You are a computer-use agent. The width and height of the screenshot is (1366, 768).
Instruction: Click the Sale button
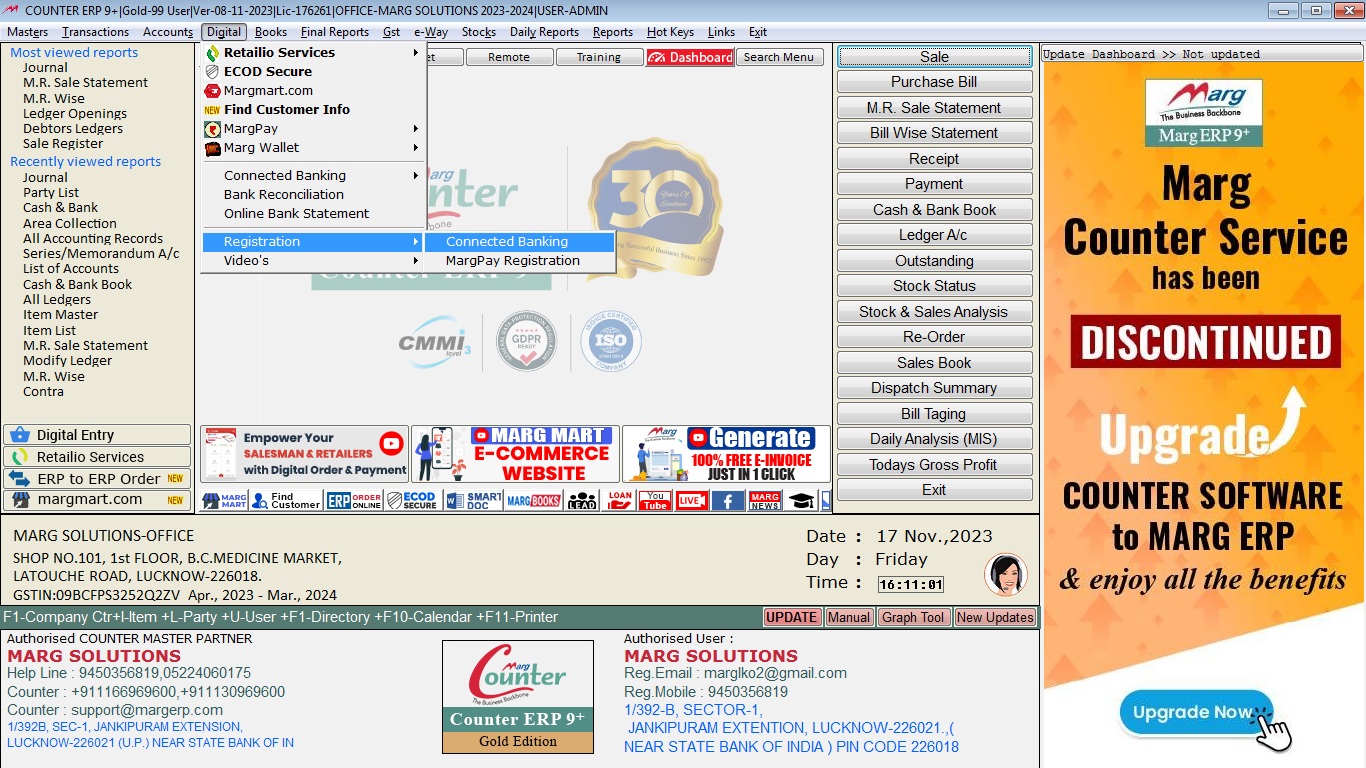tap(934, 56)
